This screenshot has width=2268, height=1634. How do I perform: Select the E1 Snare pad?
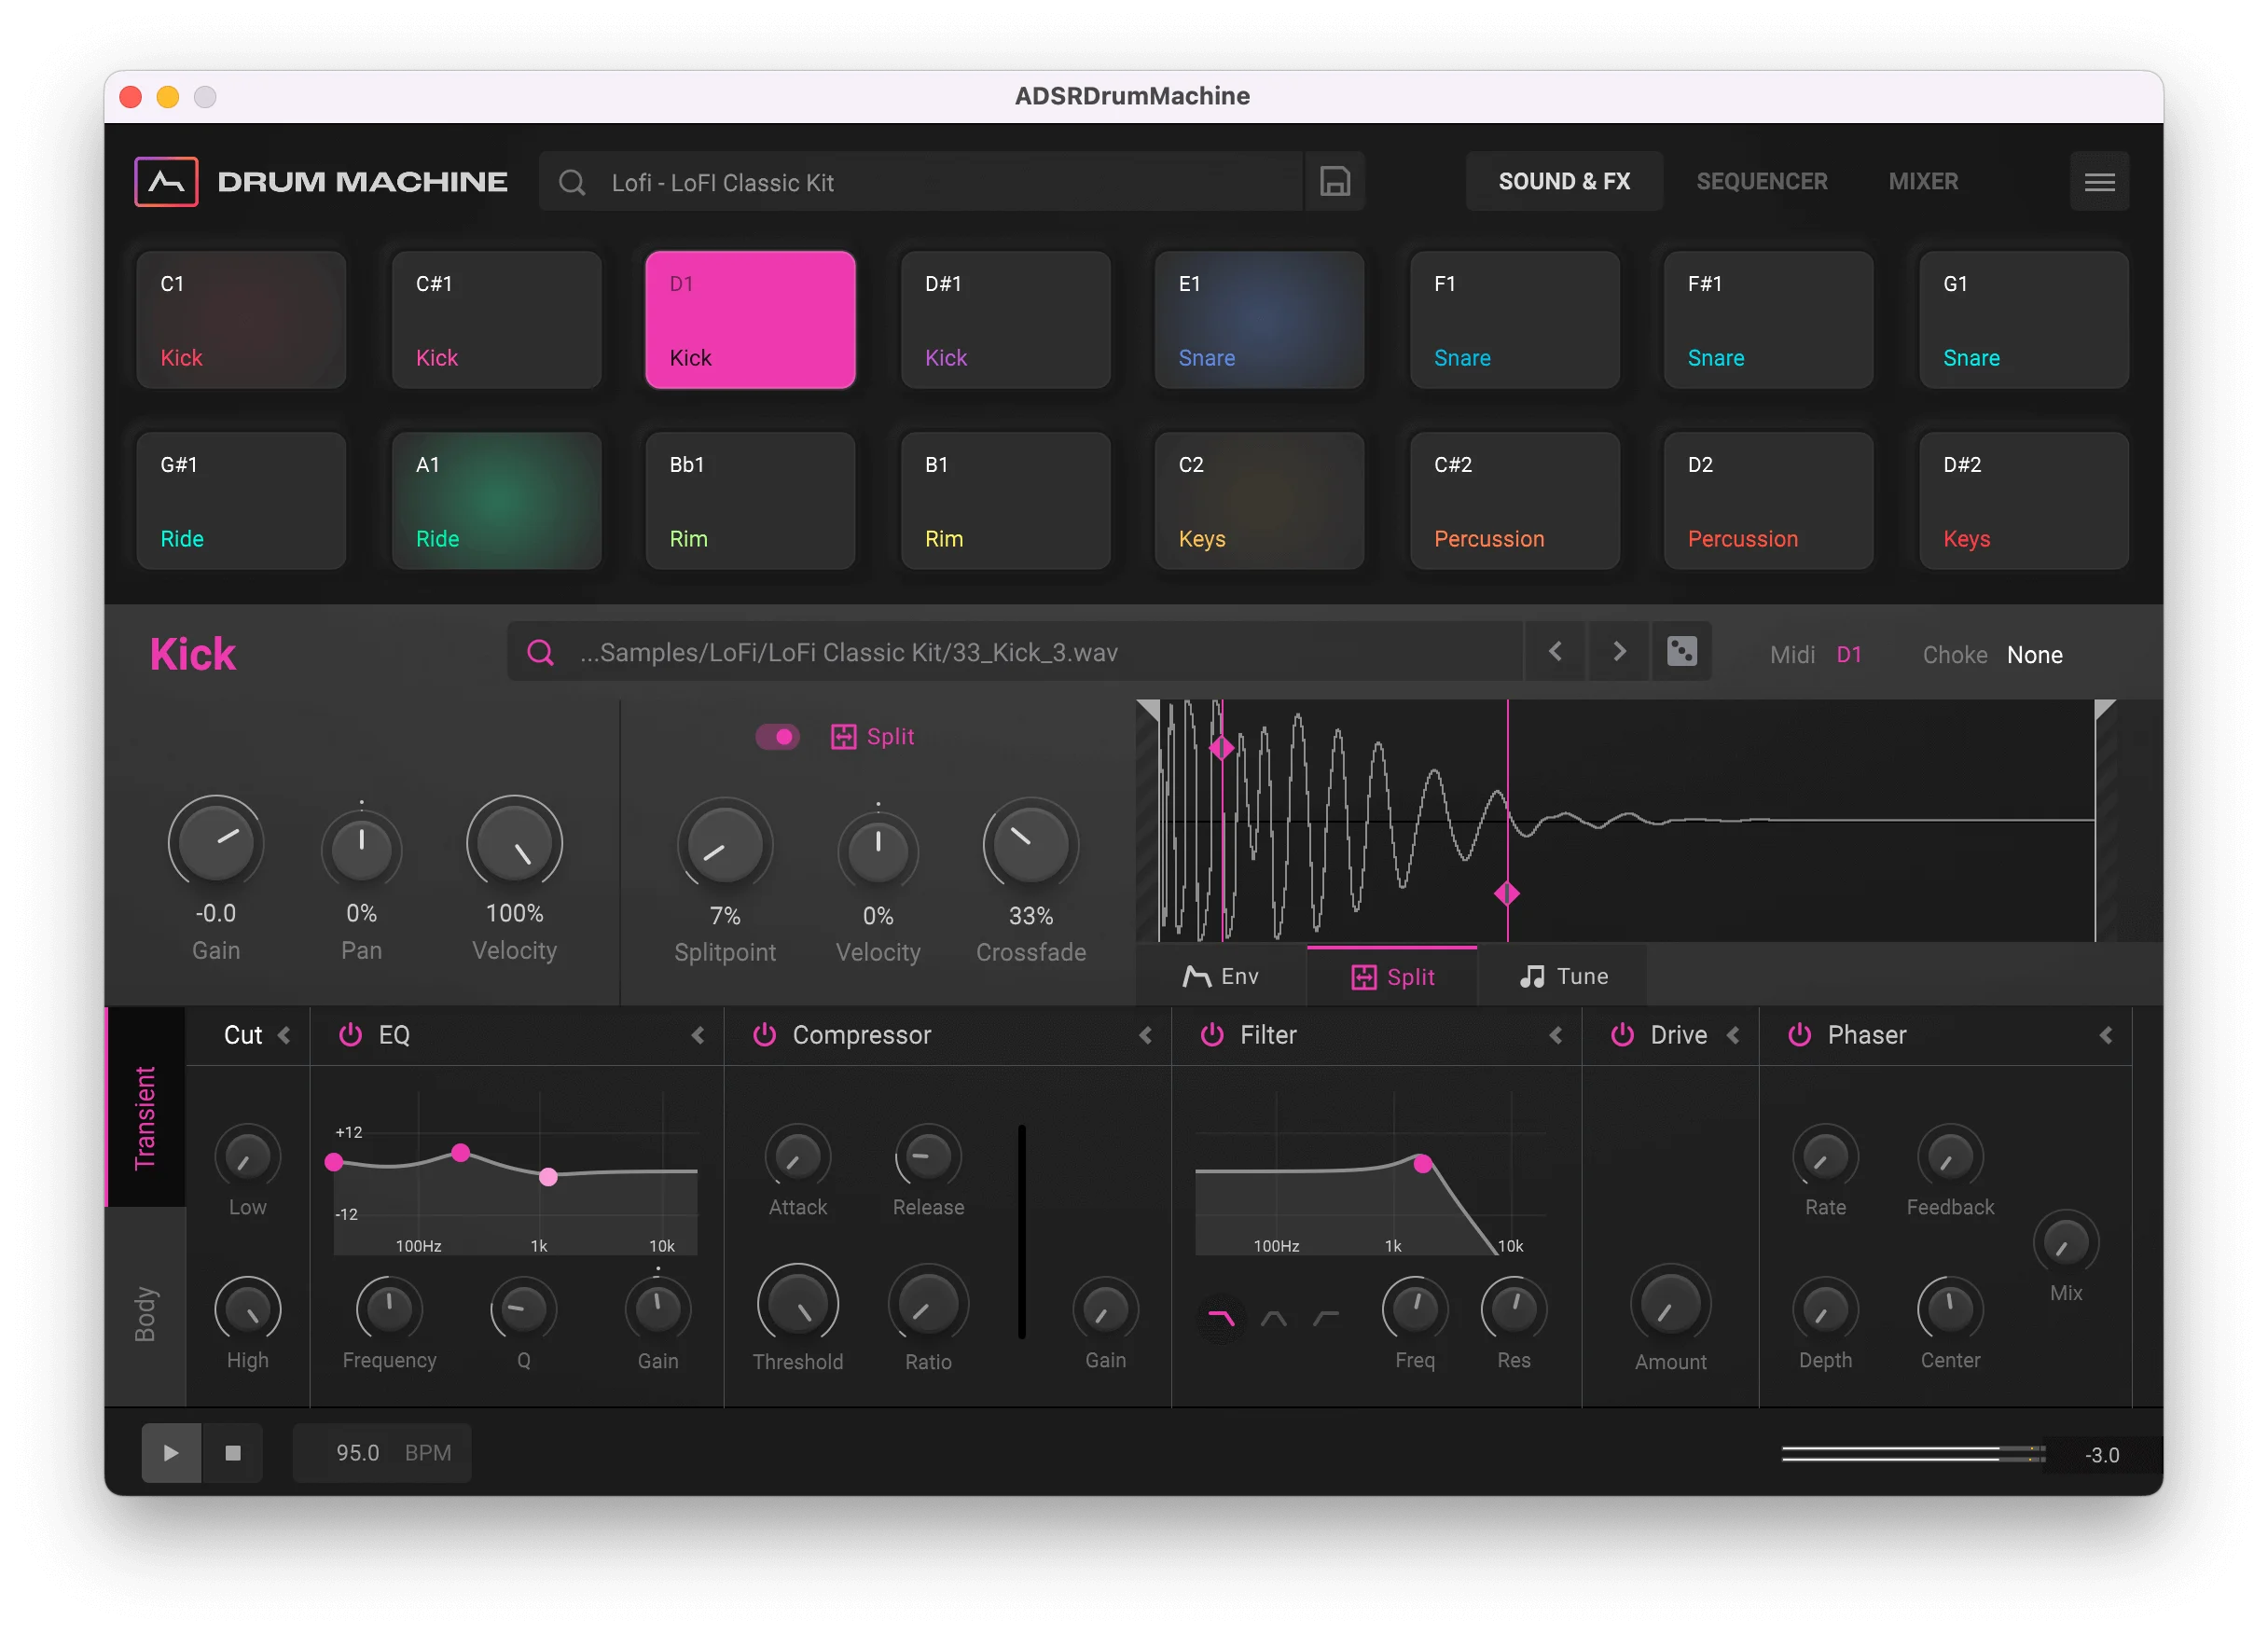point(1259,319)
